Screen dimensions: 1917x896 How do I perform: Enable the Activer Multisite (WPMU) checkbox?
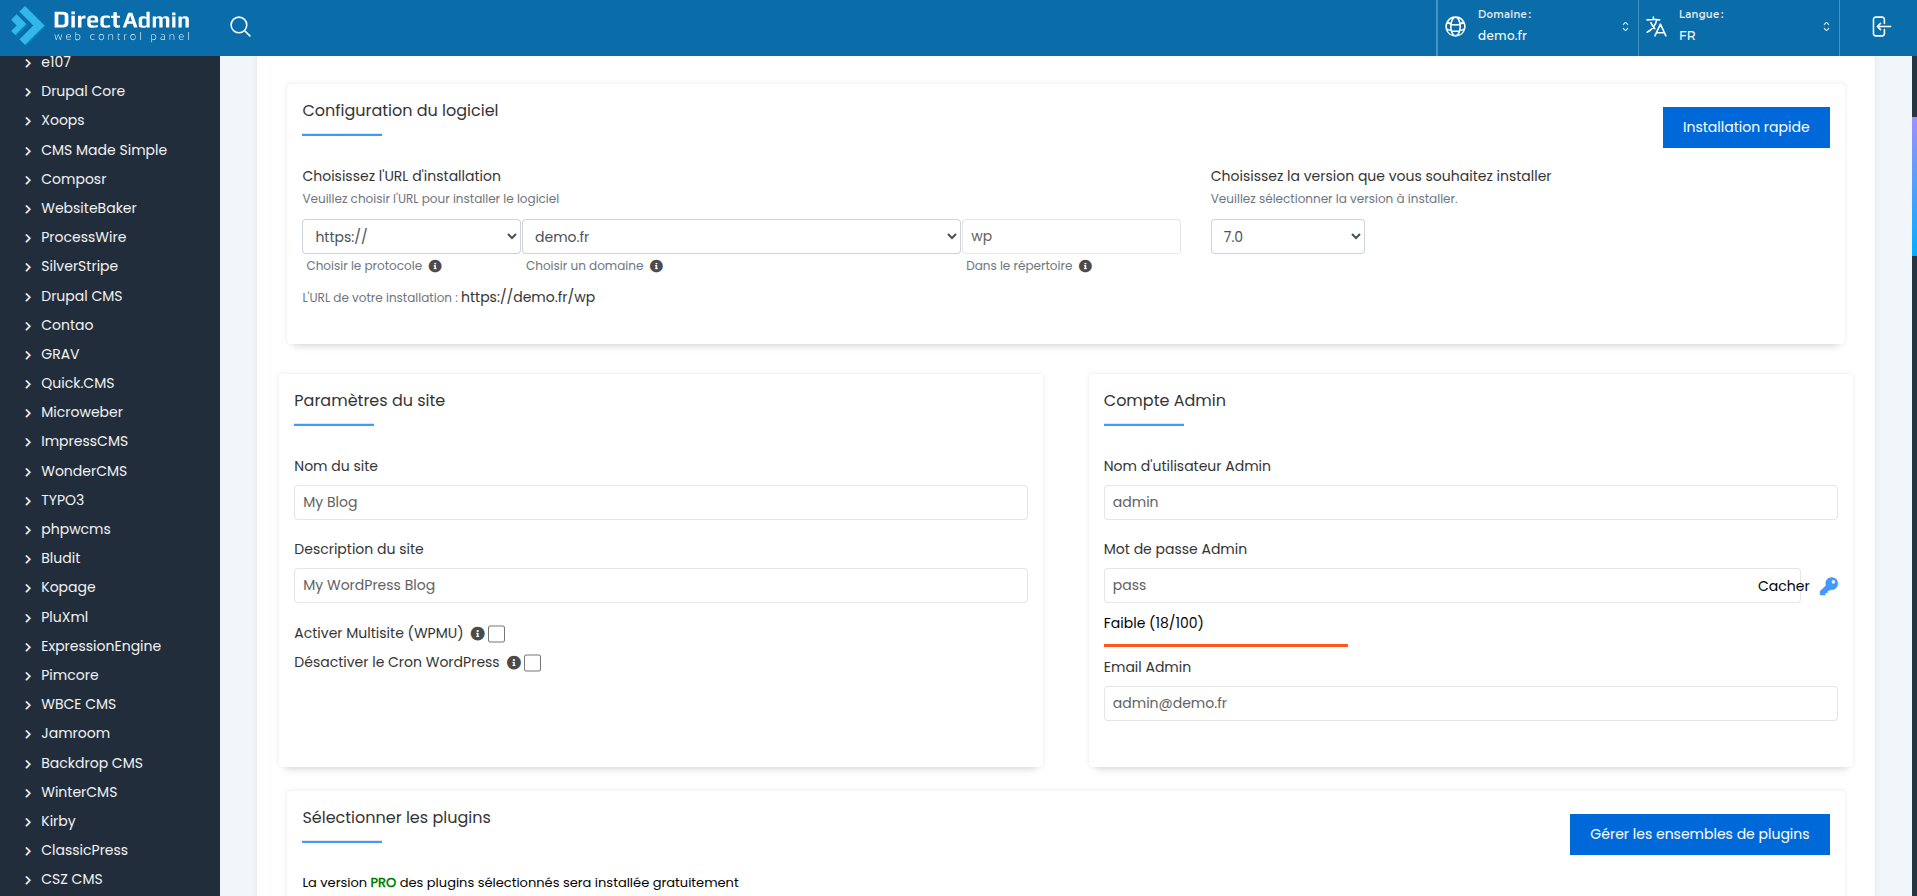click(496, 634)
